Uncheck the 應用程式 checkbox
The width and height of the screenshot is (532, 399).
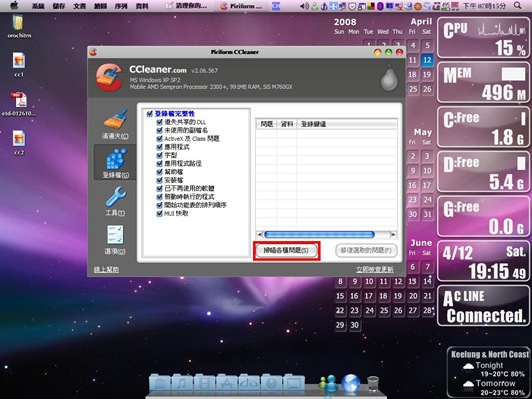coord(159,147)
